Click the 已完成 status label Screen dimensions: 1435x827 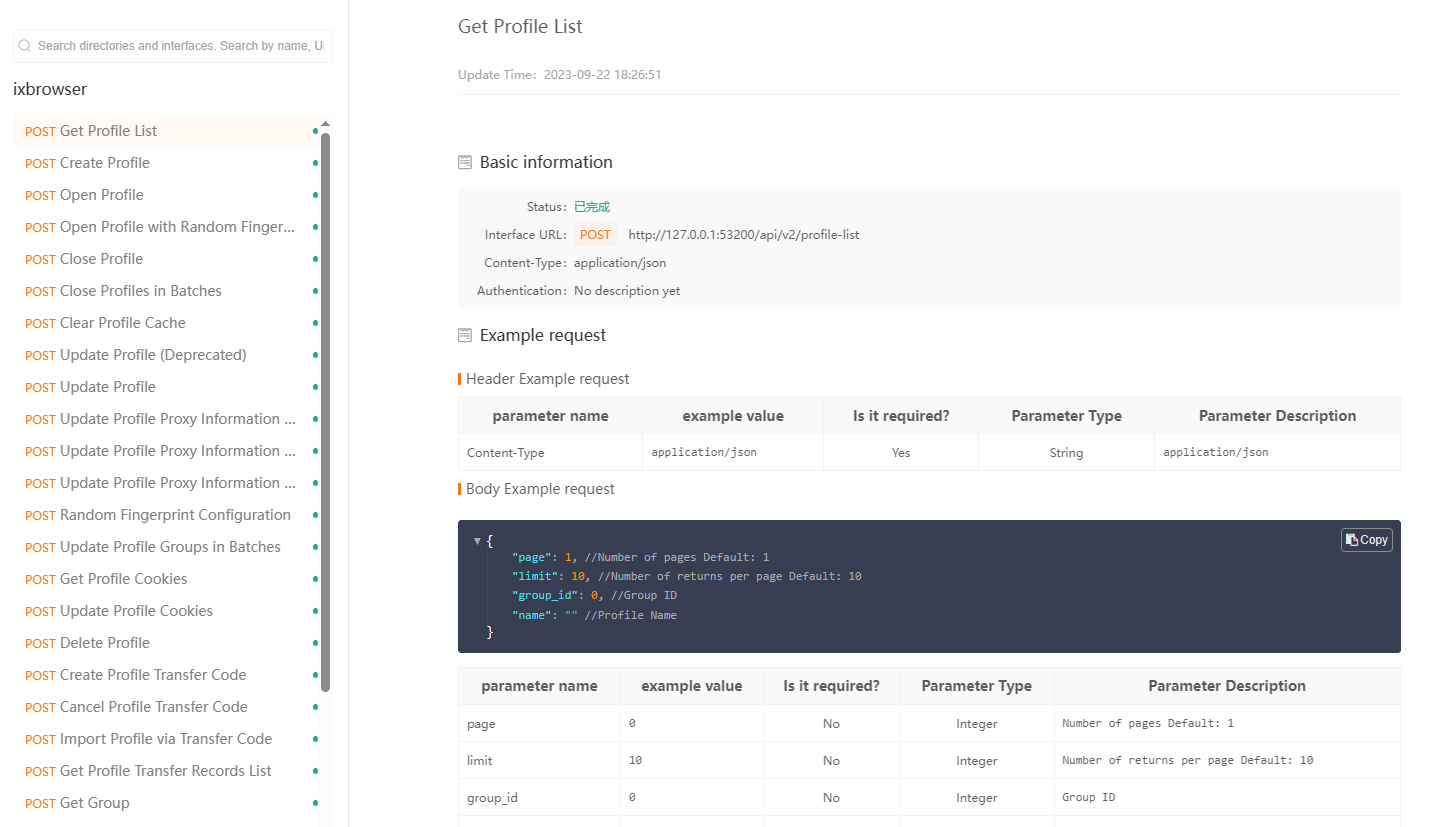tap(590, 206)
